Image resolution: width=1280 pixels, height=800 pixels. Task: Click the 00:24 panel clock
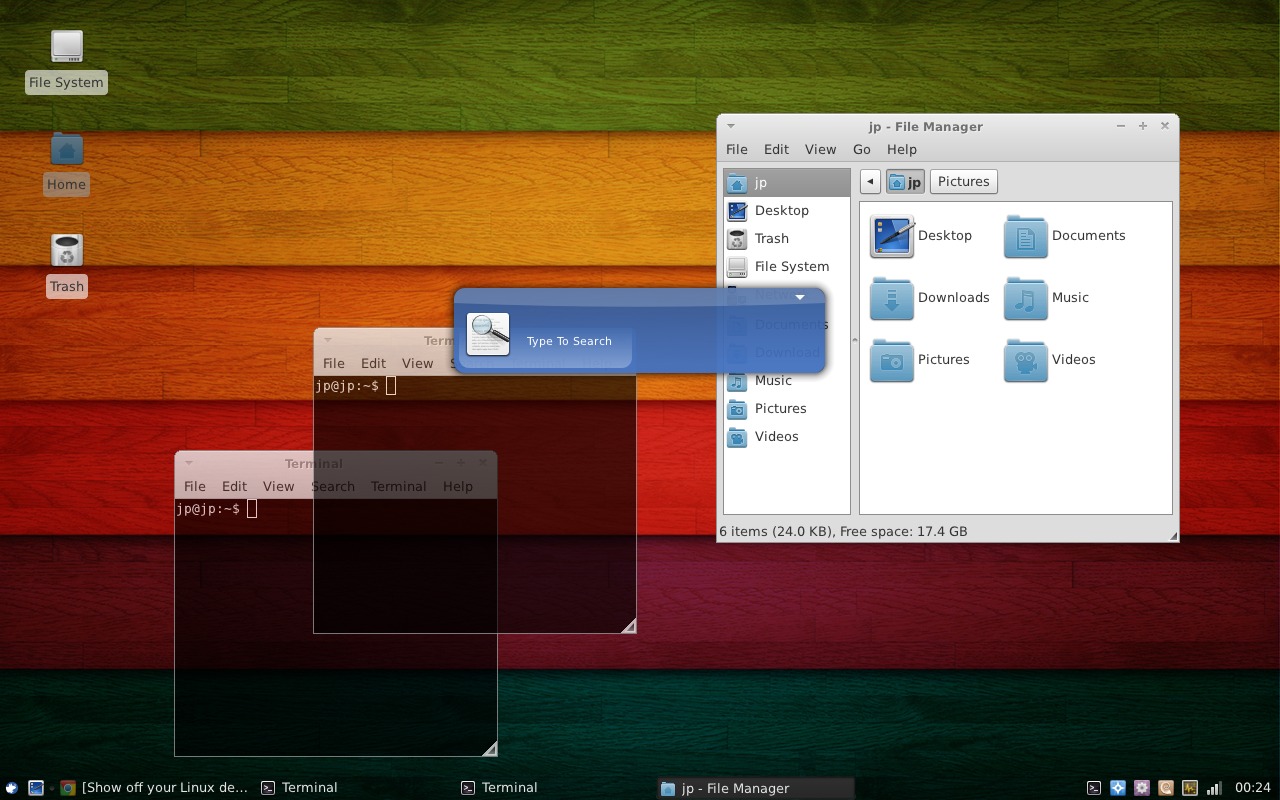click(1253, 788)
